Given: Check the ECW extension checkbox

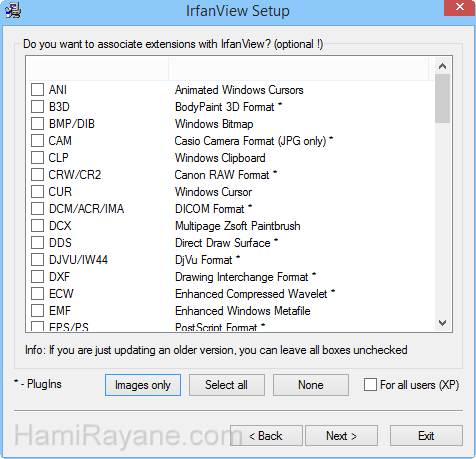Looking at the screenshot, I should [x=37, y=294].
